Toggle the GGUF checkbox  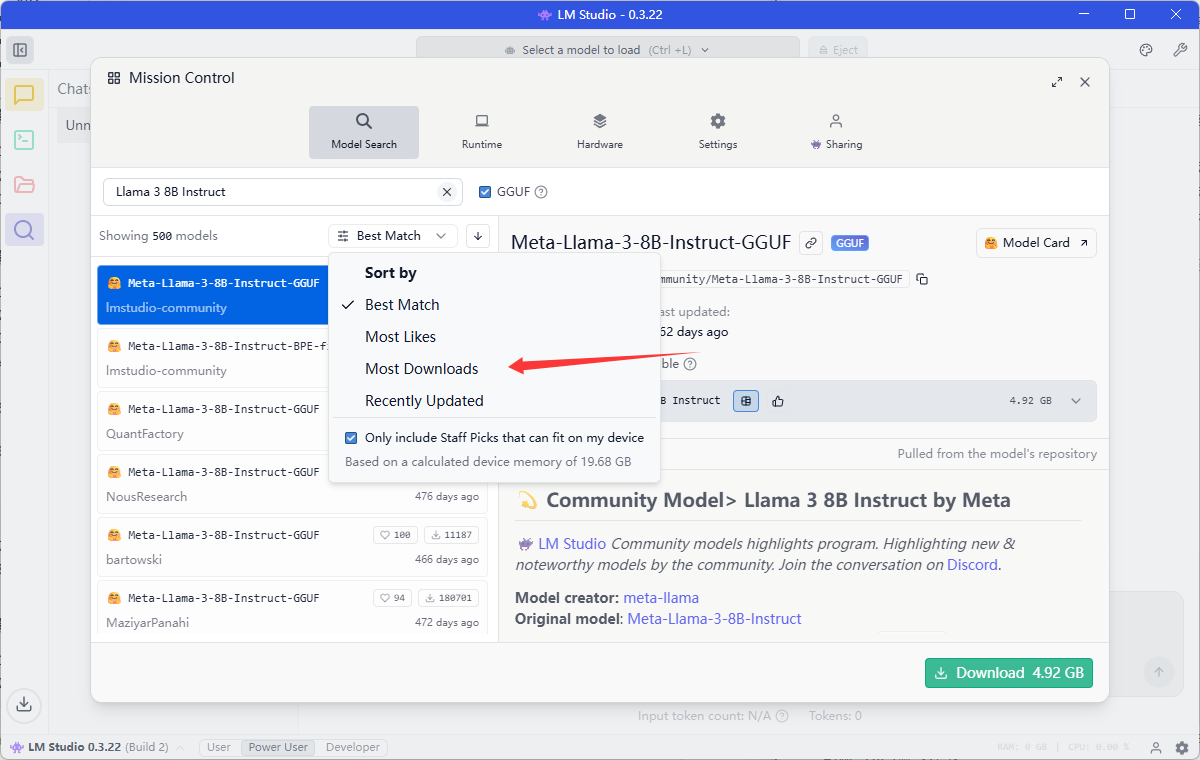pos(485,192)
